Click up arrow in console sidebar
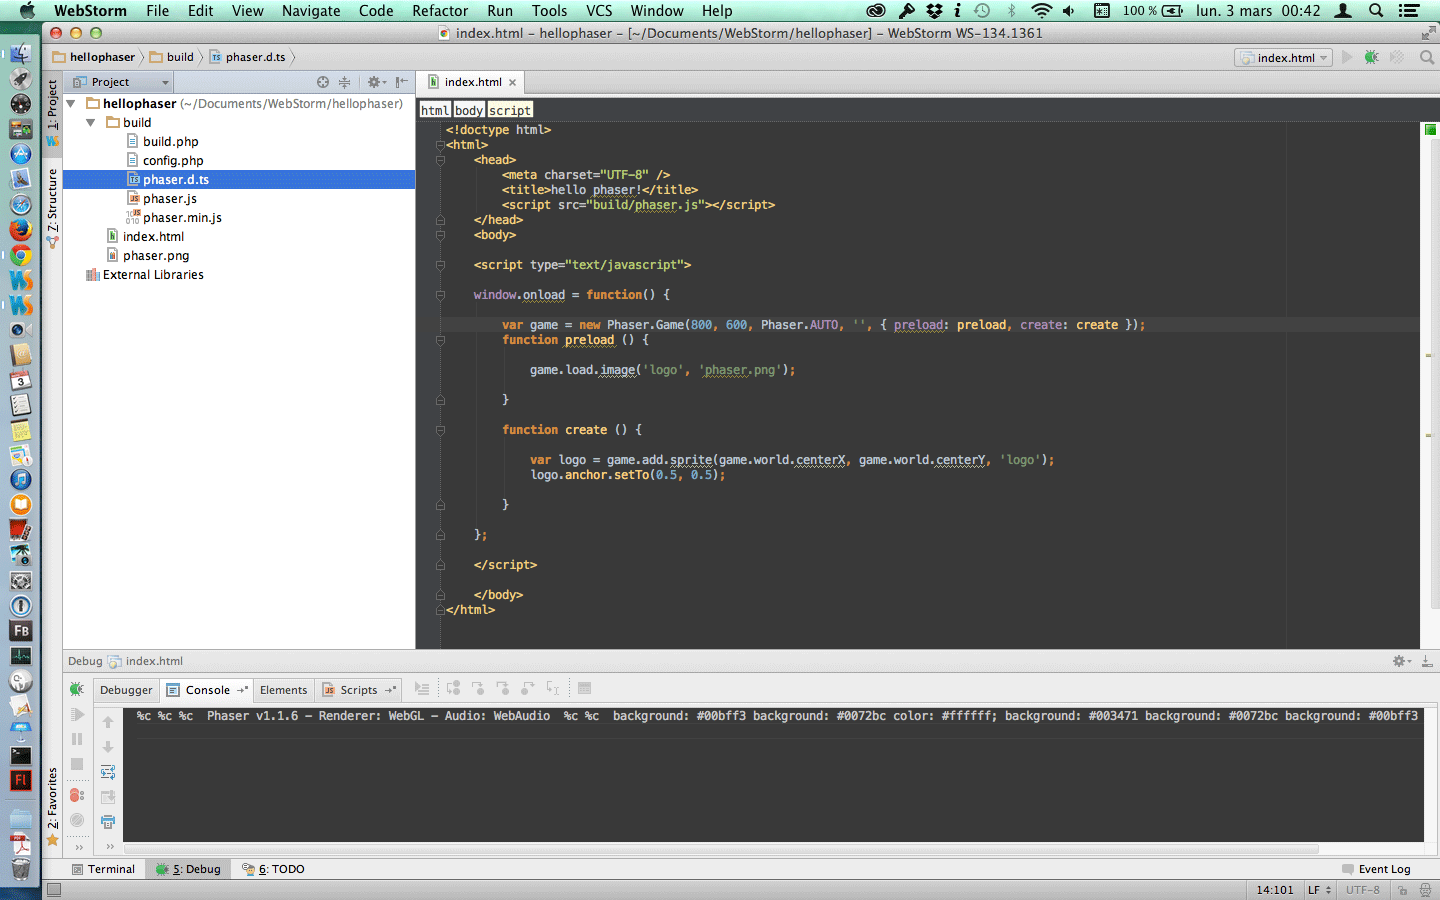Screen dimensions: 1440x900 coord(108,722)
